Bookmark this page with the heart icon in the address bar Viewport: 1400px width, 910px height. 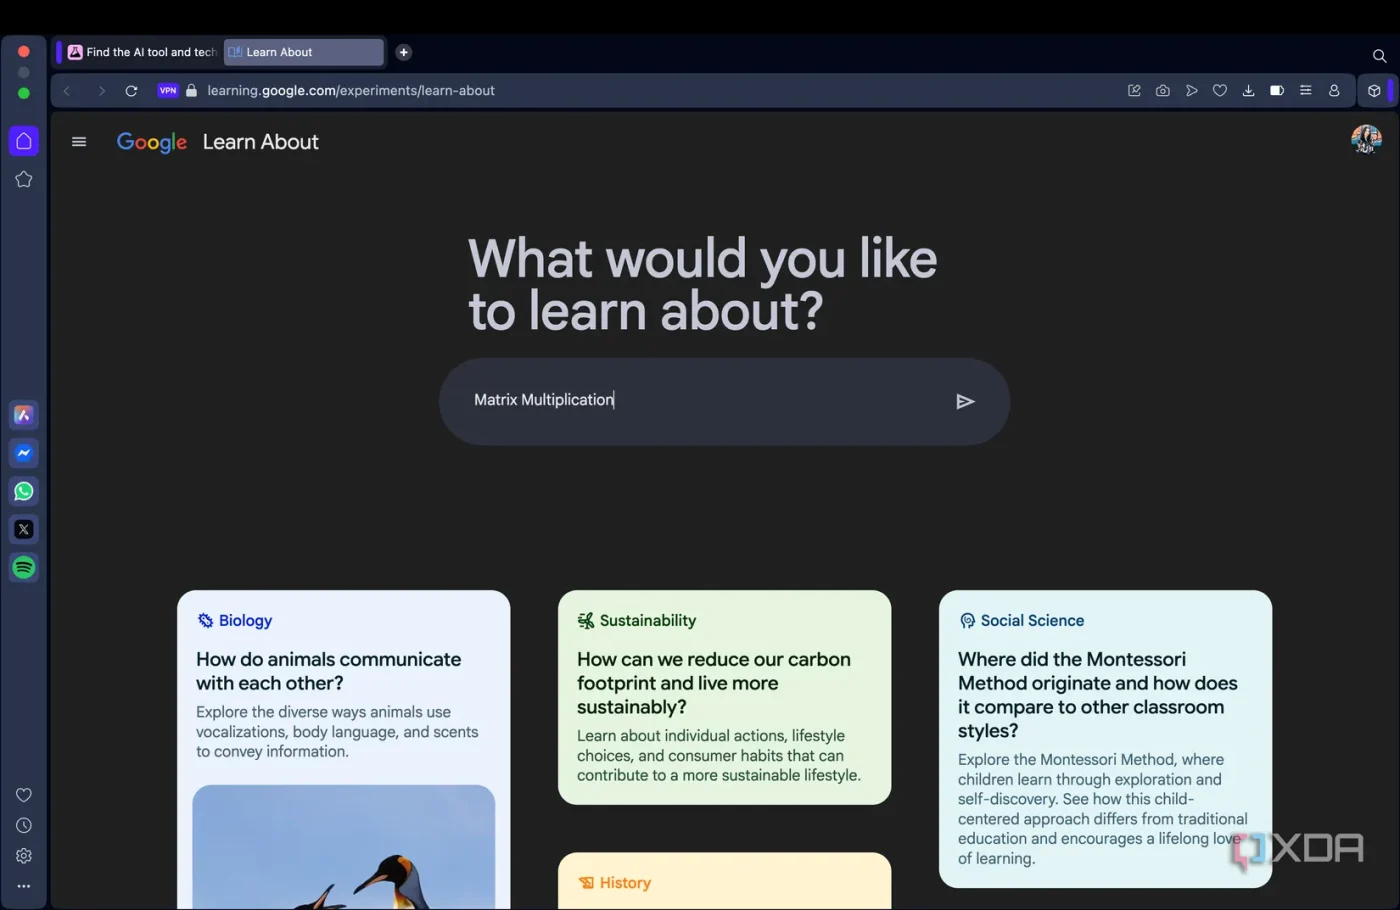[1220, 91]
